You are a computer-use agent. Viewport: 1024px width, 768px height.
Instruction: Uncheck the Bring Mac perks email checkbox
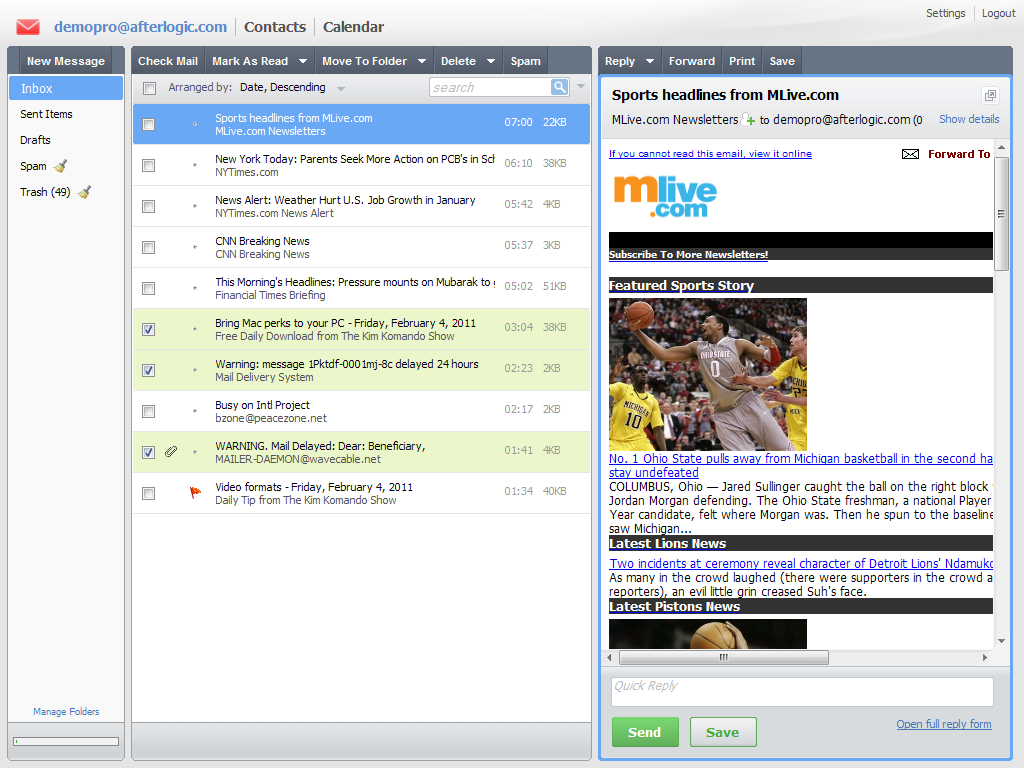coord(149,329)
